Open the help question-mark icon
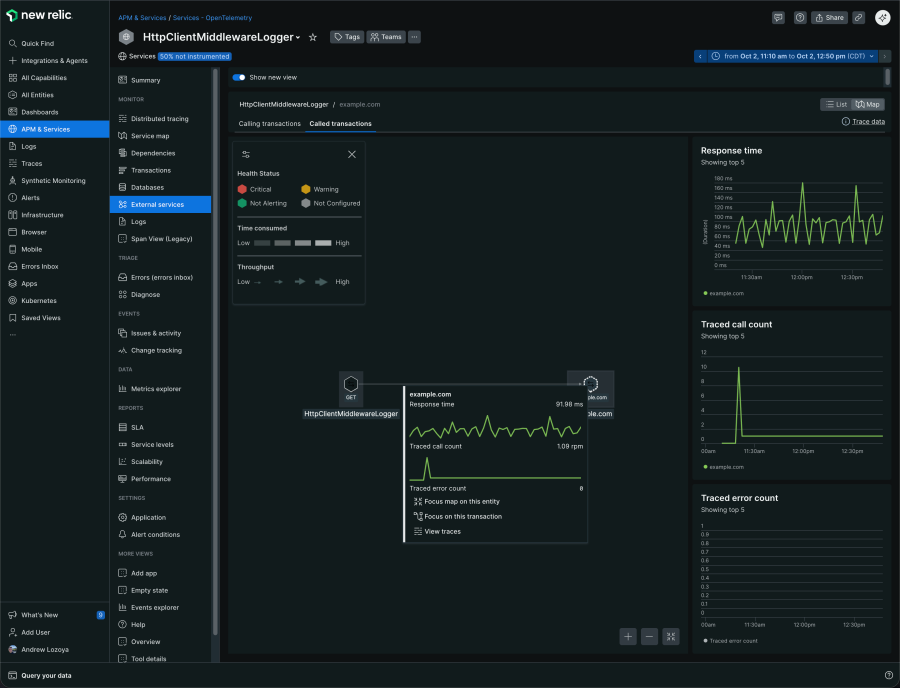The image size is (900, 688). pos(802,18)
